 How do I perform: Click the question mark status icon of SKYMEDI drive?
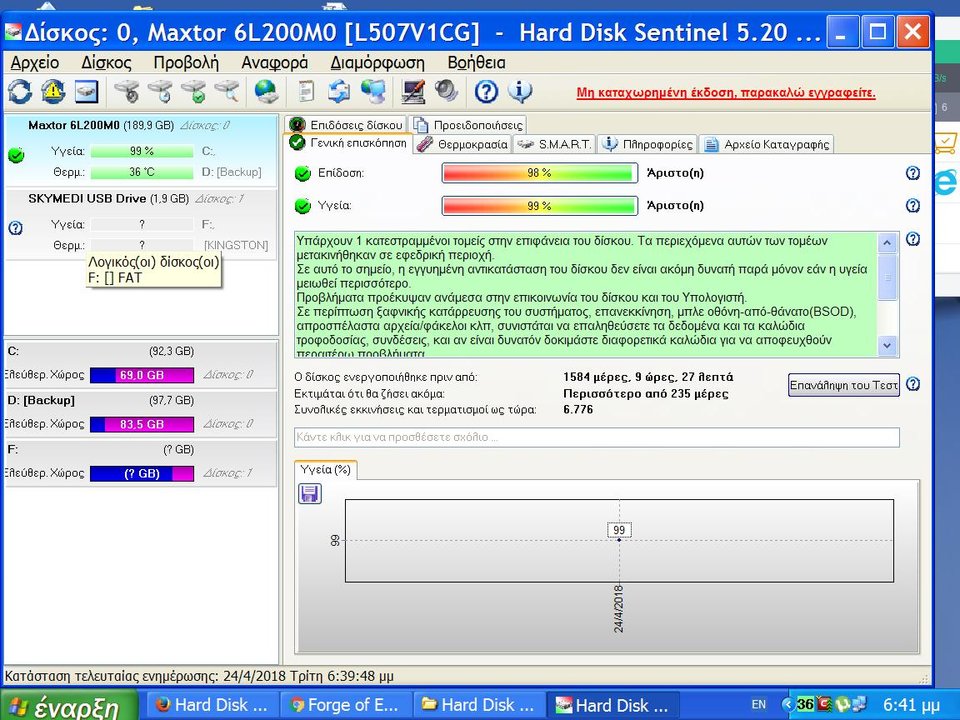pyautogui.click(x=16, y=228)
